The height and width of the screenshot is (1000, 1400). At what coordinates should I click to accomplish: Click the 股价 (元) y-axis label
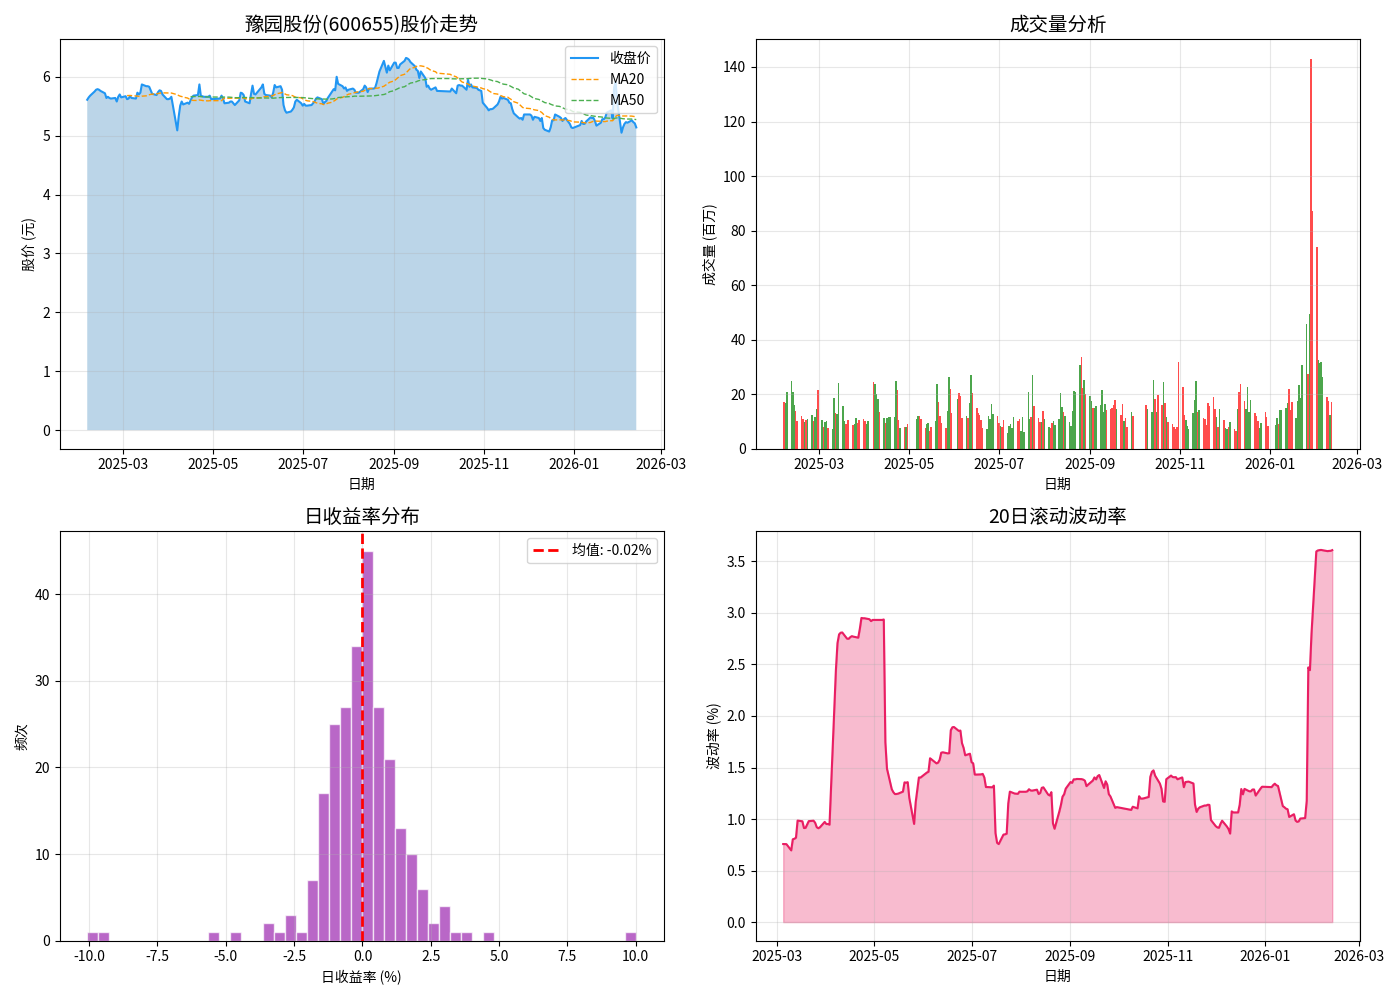28,245
